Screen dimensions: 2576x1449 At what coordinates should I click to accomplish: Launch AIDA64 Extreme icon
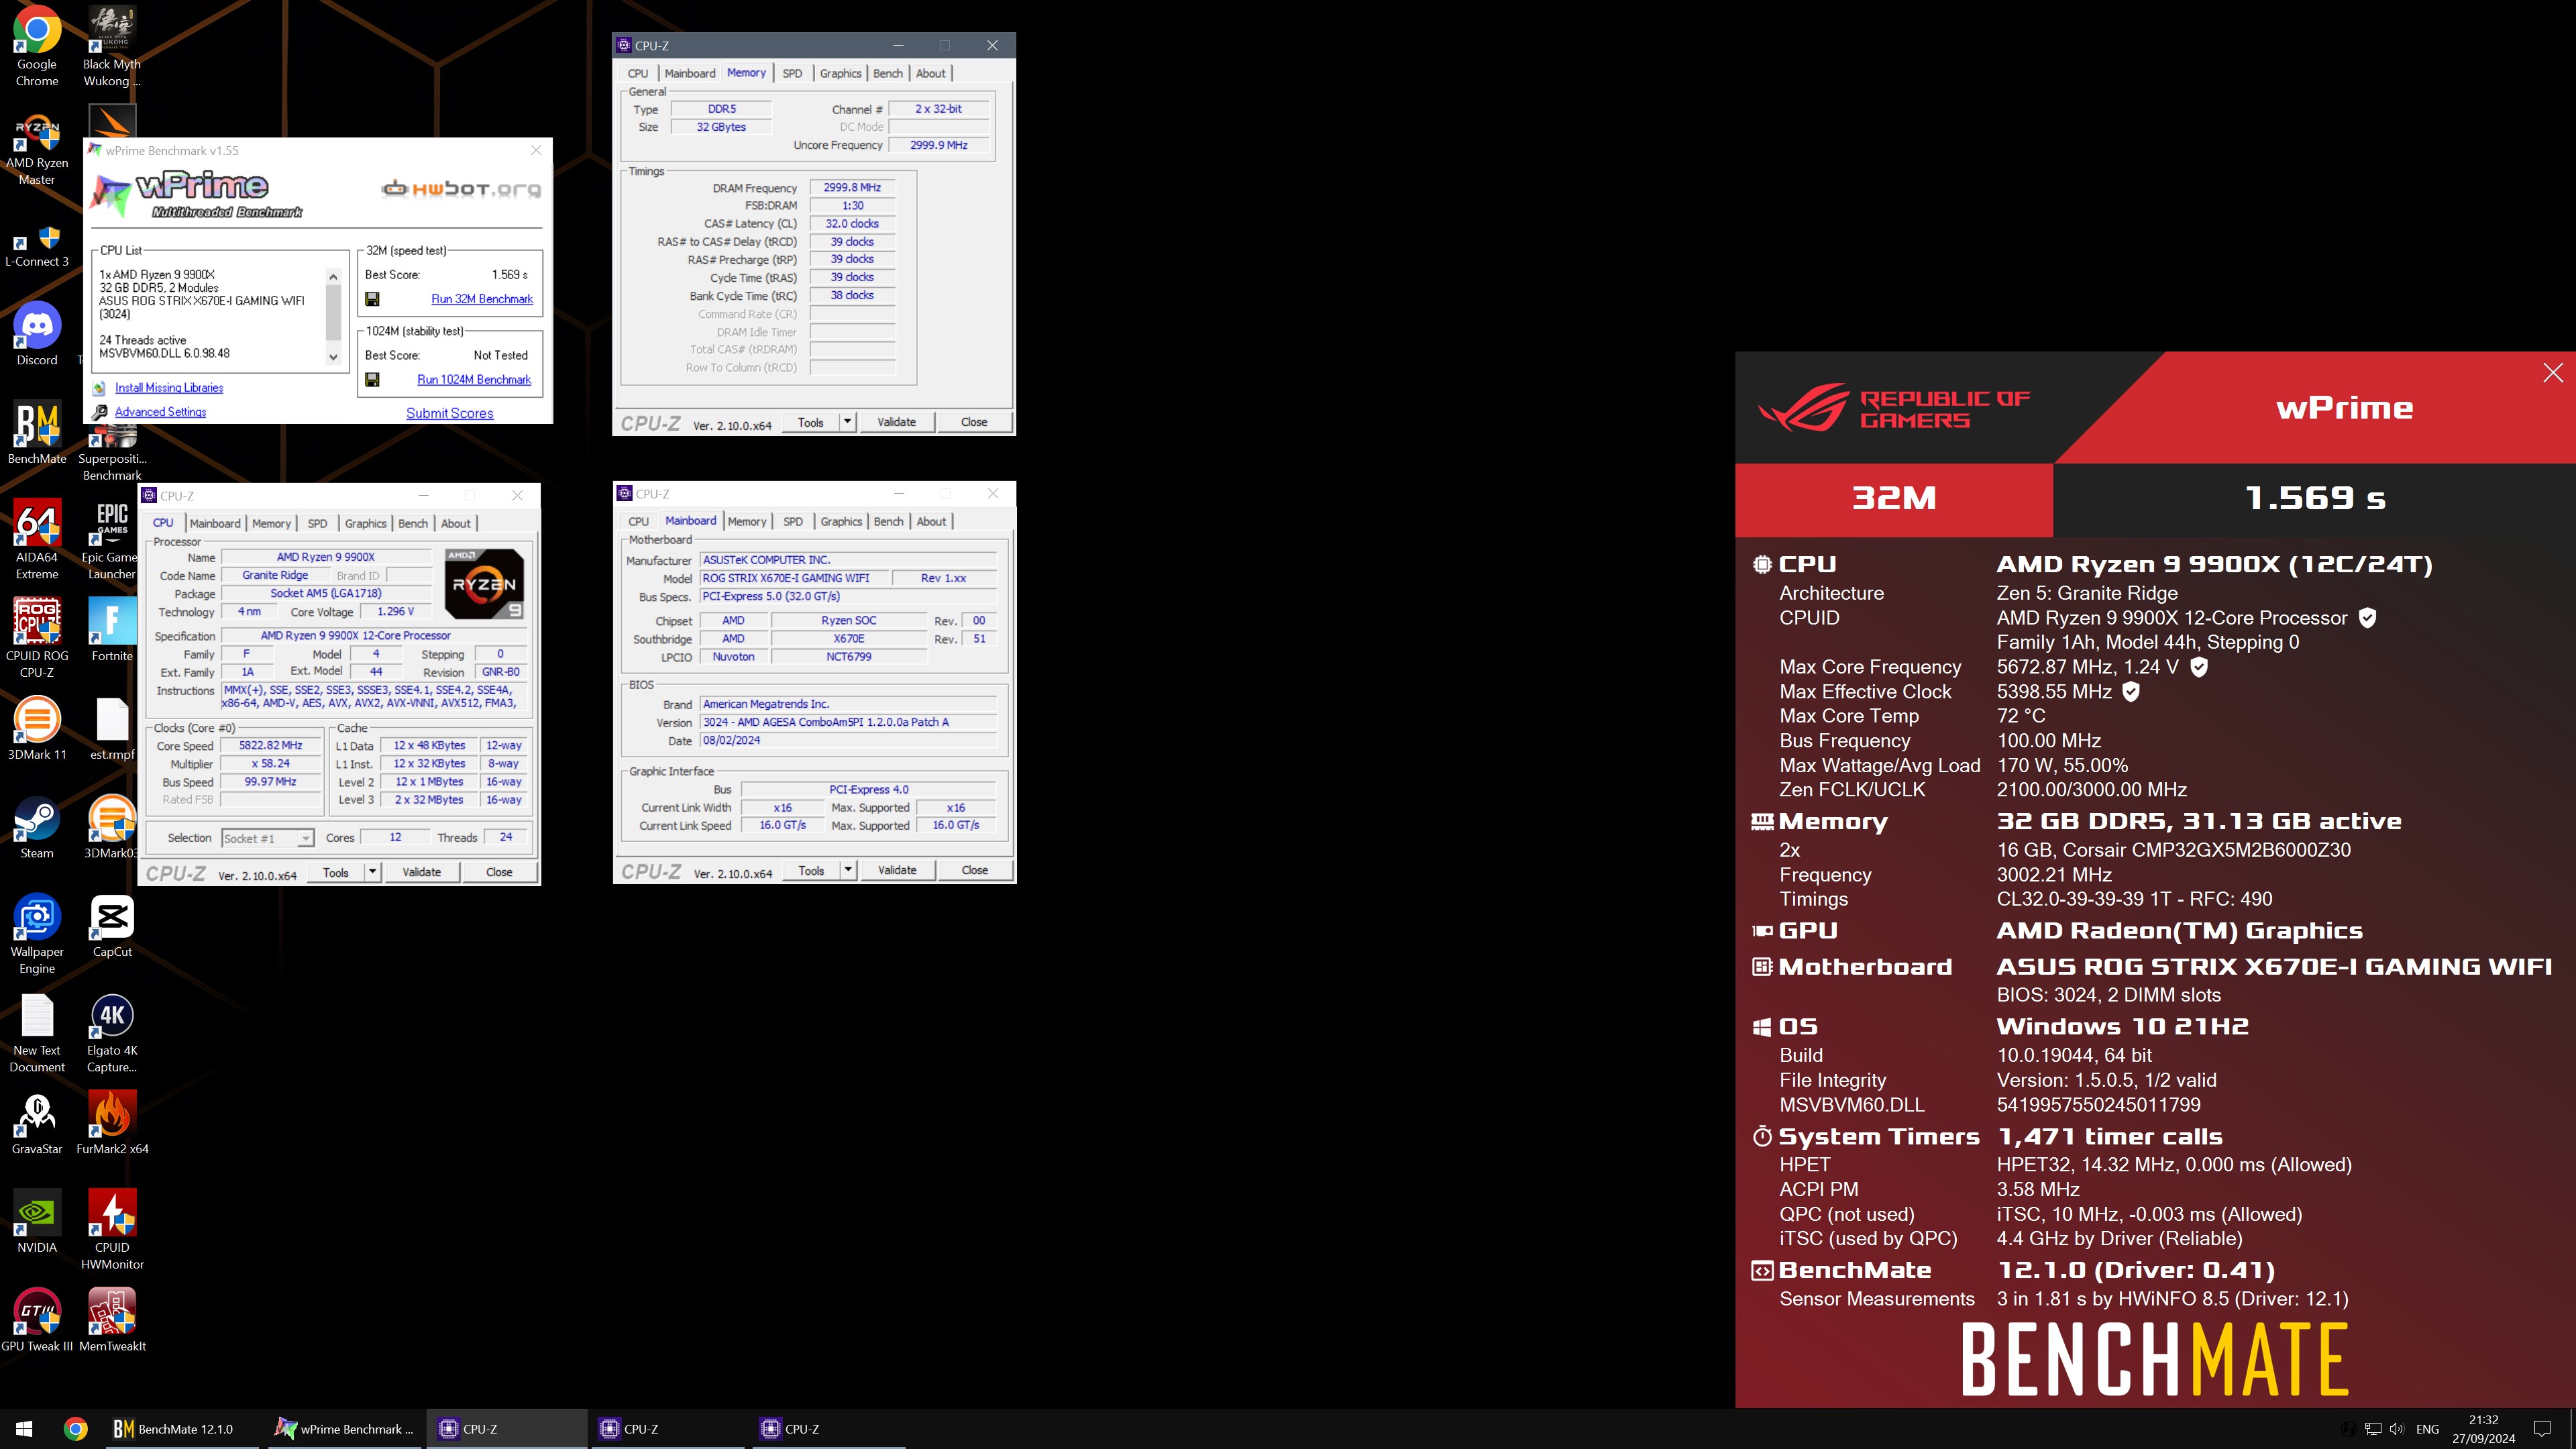pyautogui.click(x=37, y=540)
